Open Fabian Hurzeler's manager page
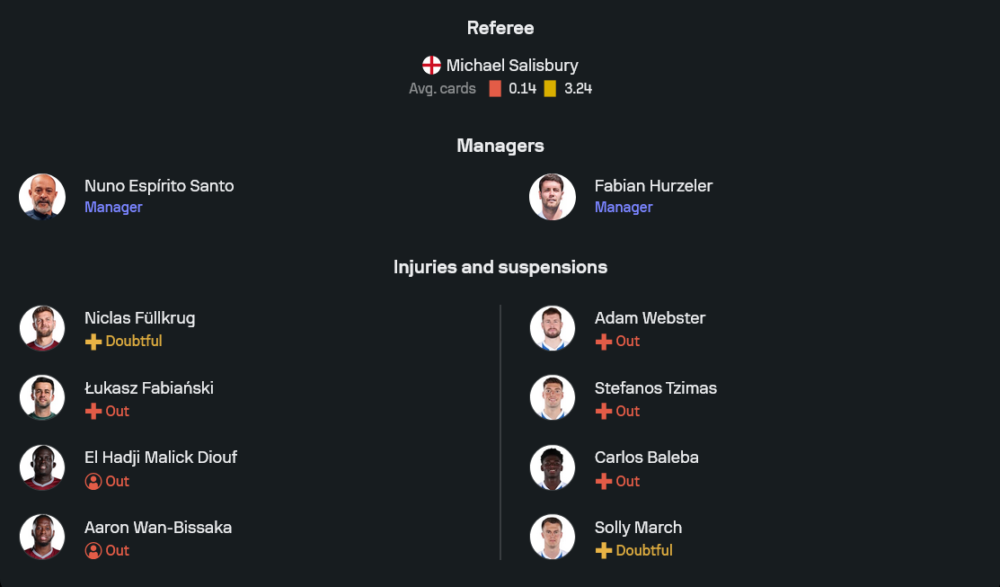Image resolution: width=1000 pixels, height=587 pixels. 653,186
